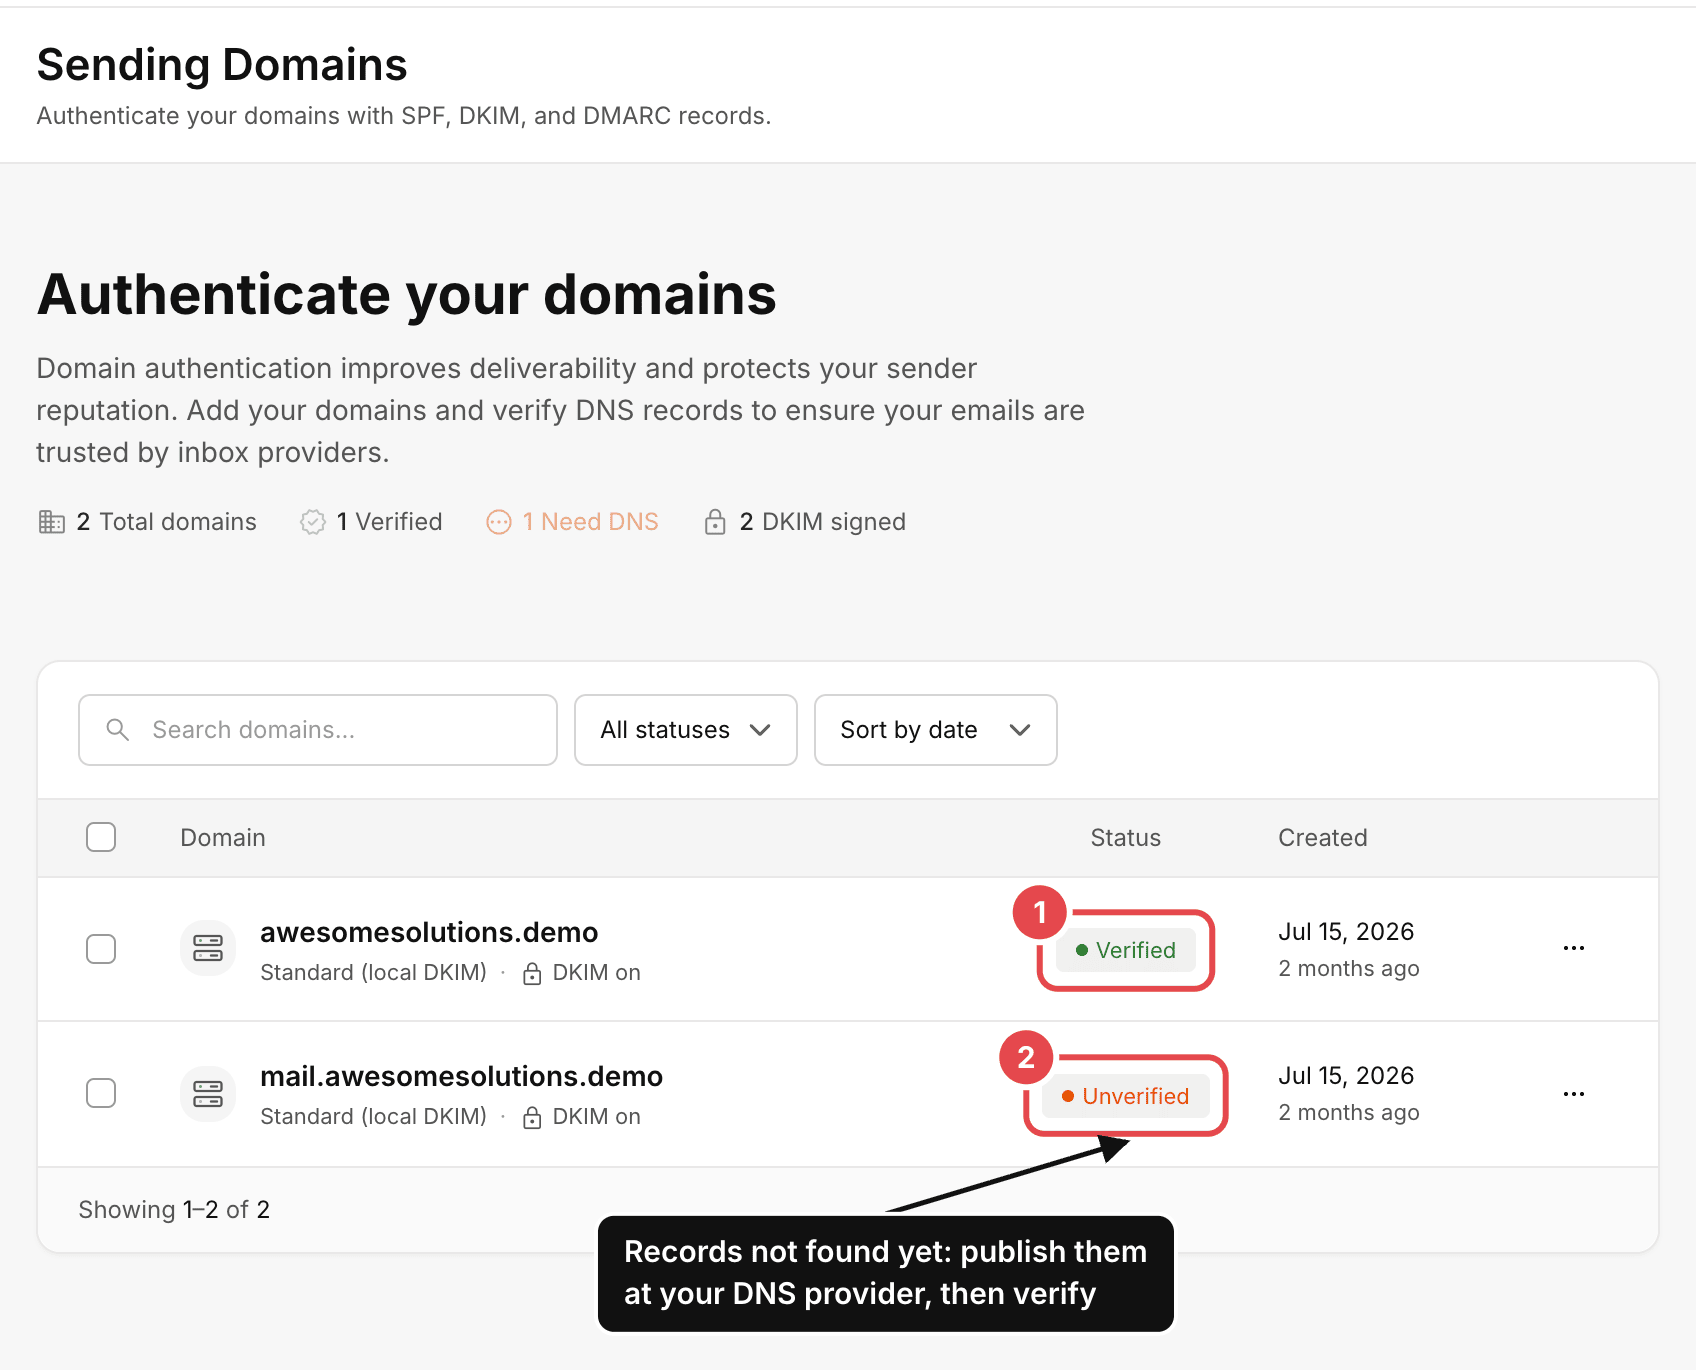
Task: Click the DKIM lock icon in mail.awesomesolutions.demo row
Action: point(532,1117)
